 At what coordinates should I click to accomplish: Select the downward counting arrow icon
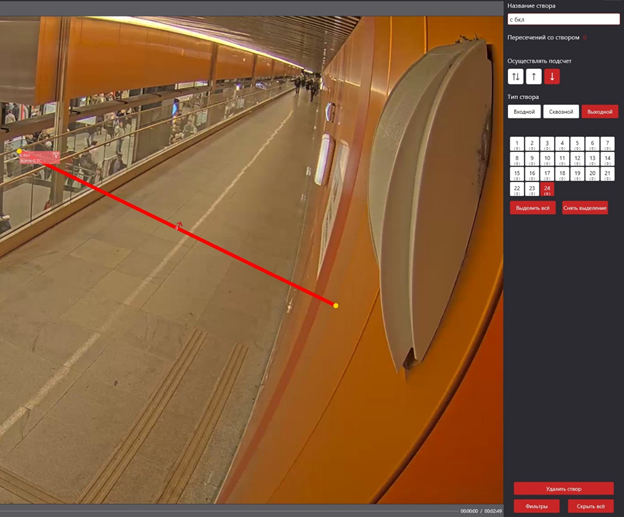point(552,76)
